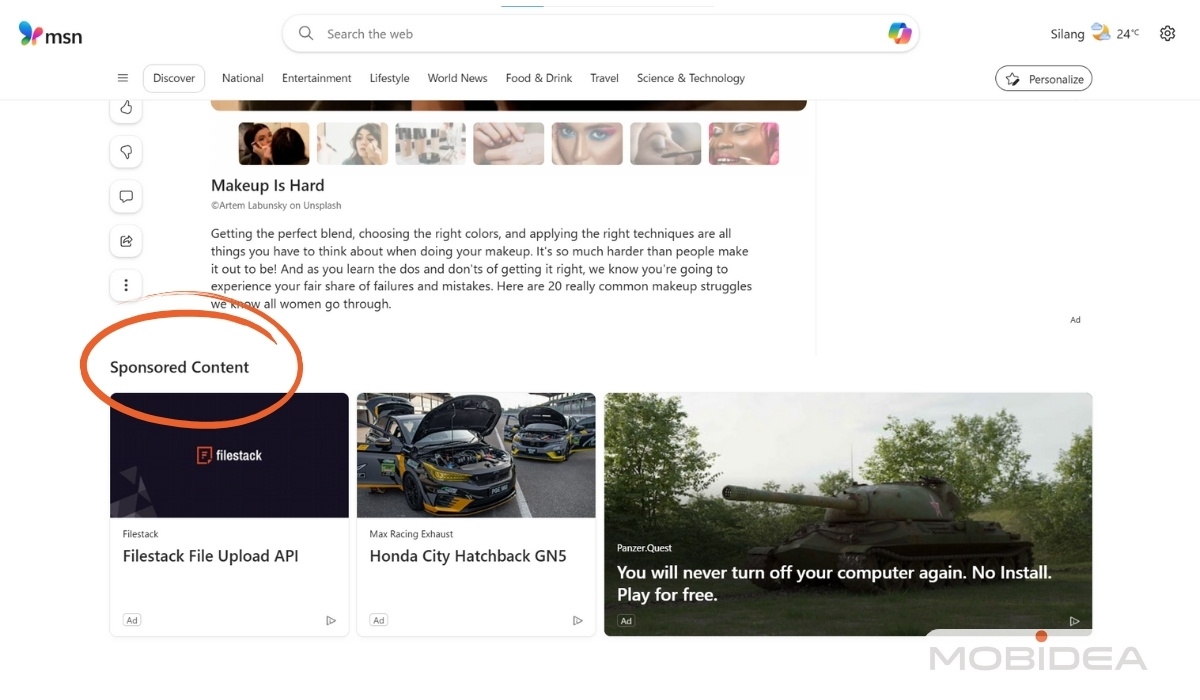Open the Travel tab
1200x700 pixels.
(604, 78)
